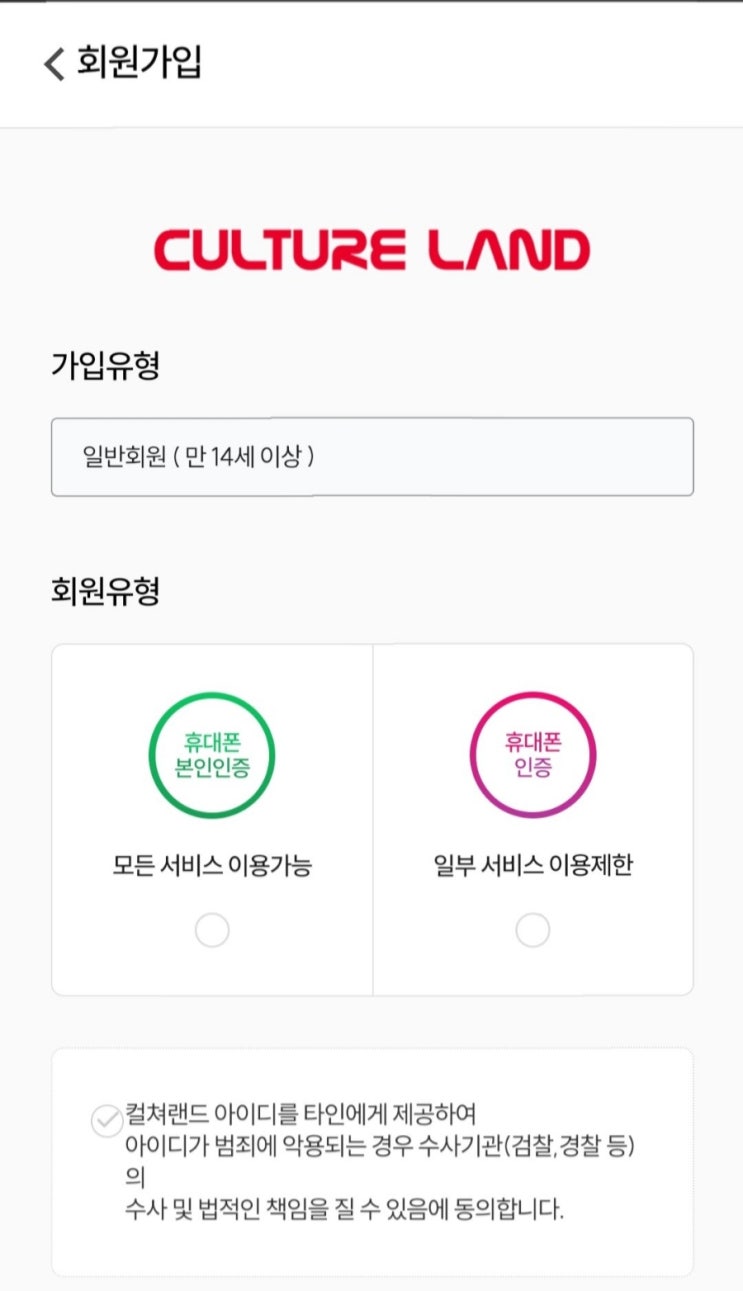Click the 일부 서비스 이용제한 label
This screenshot has width=743, height=1291.
coord(532,866)
